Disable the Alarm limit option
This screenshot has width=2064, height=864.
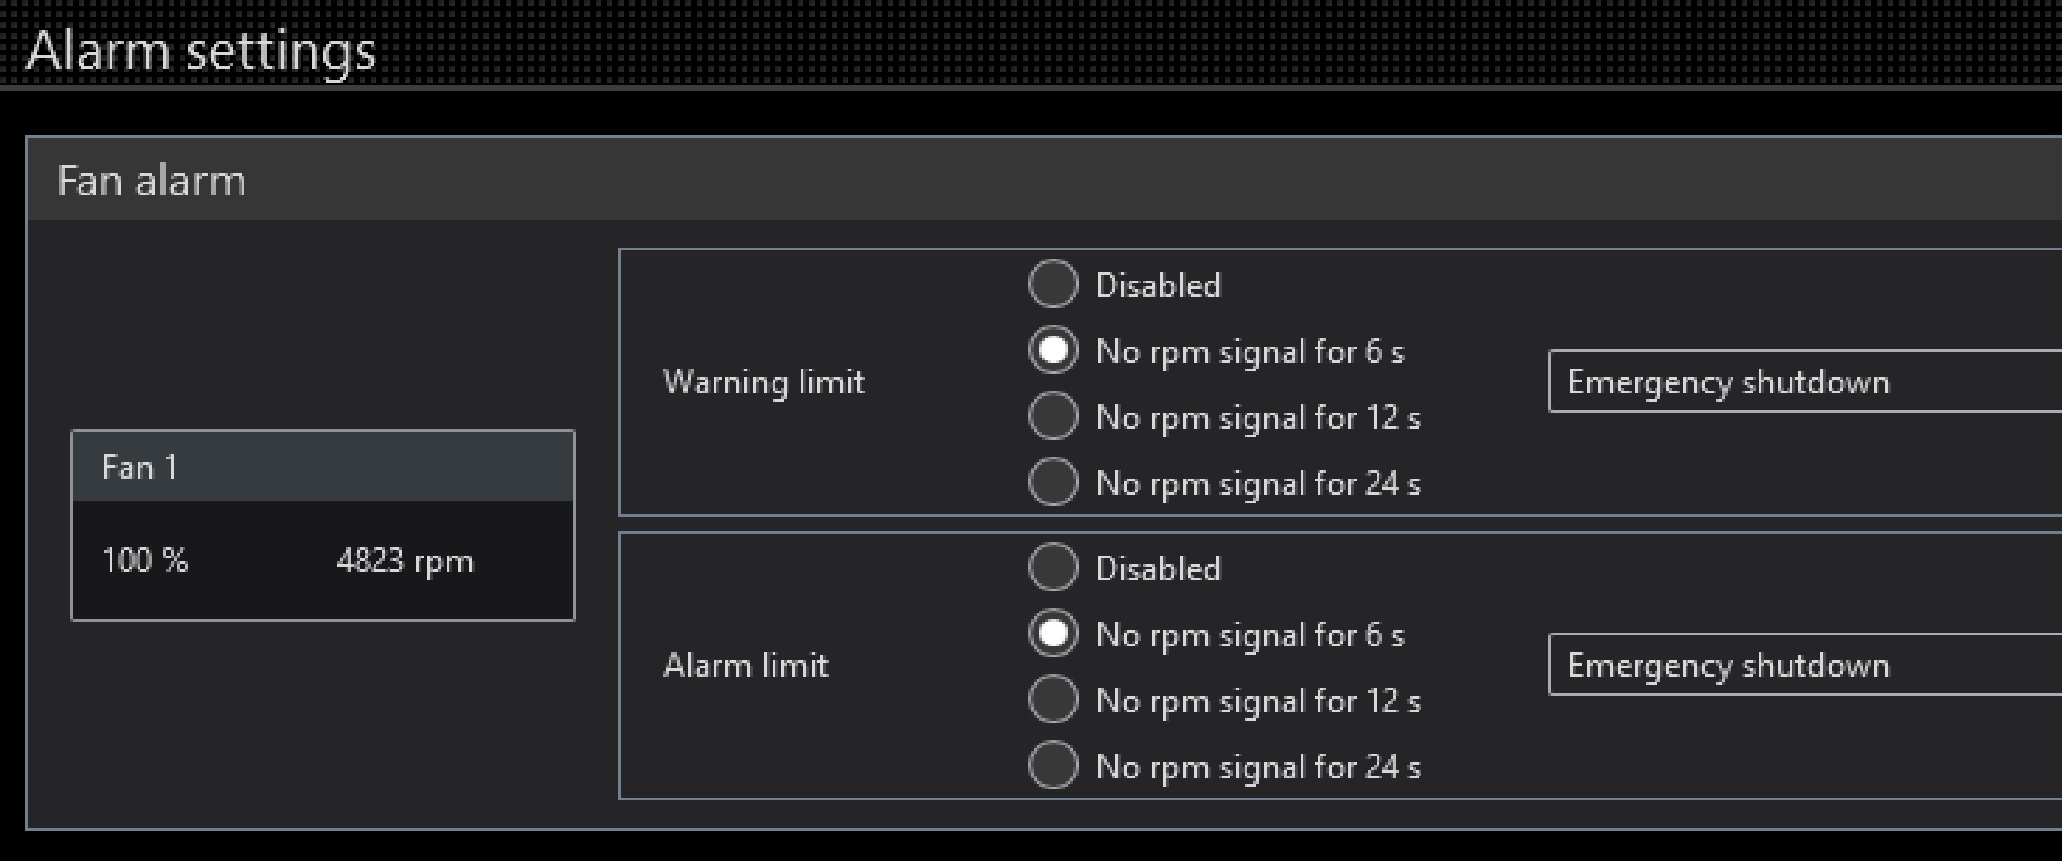[x=1053, y=568]
